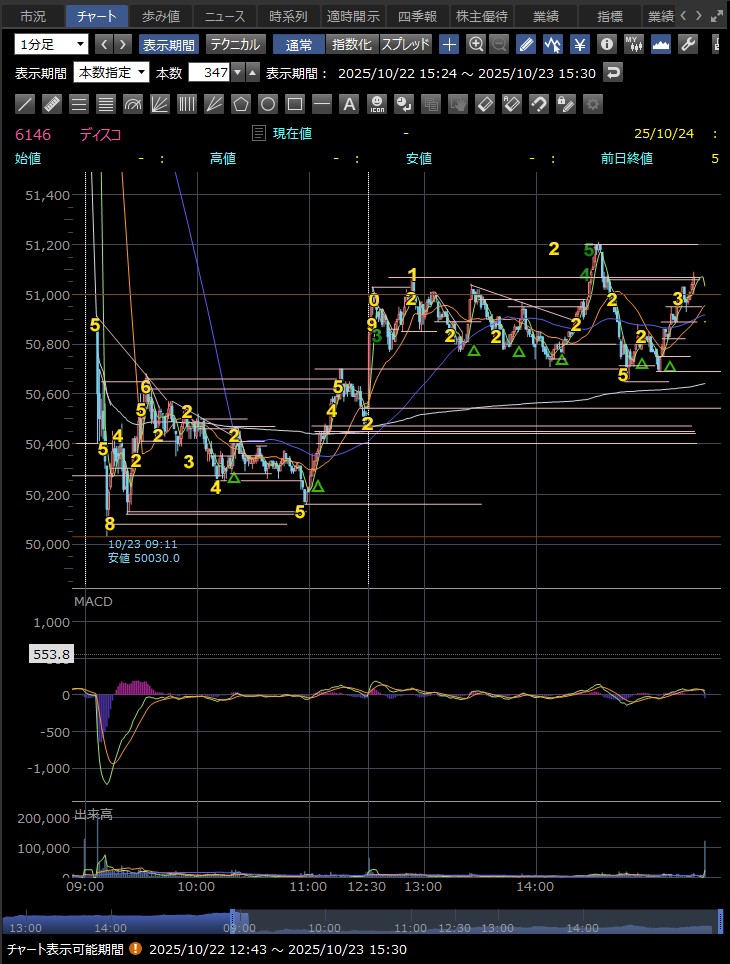This screenshot has height=964, width=730.
Task: Open settings with the wrench icon
Action: [687, 44]
